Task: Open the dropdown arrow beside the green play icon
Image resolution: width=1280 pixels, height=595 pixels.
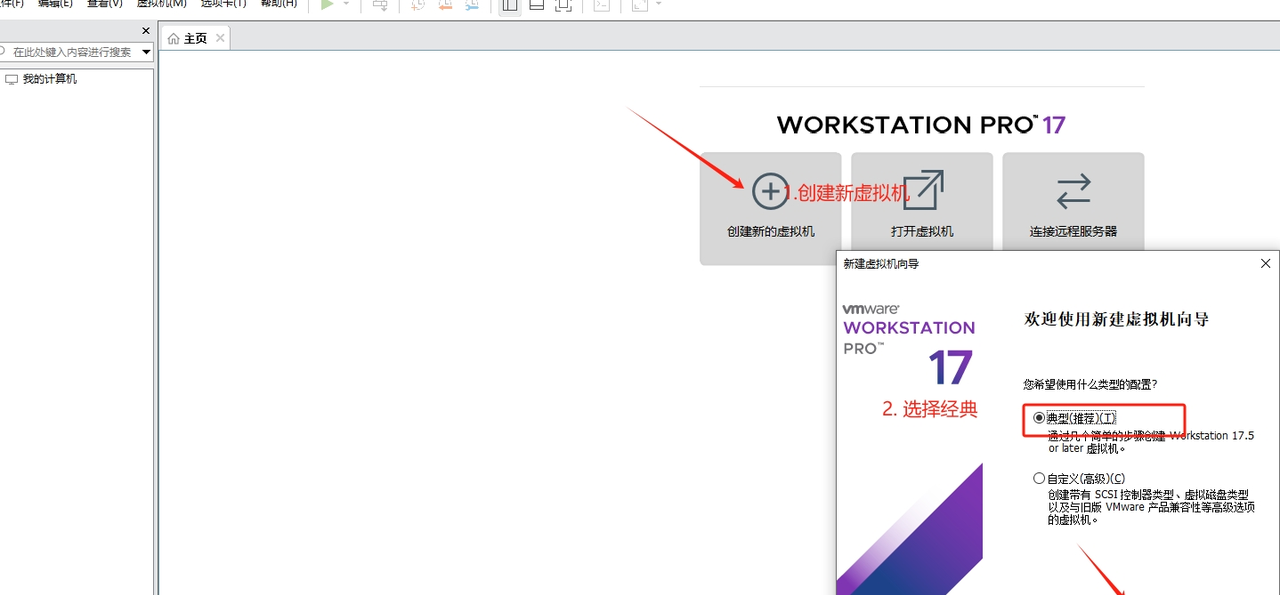Action: point(346,4)
